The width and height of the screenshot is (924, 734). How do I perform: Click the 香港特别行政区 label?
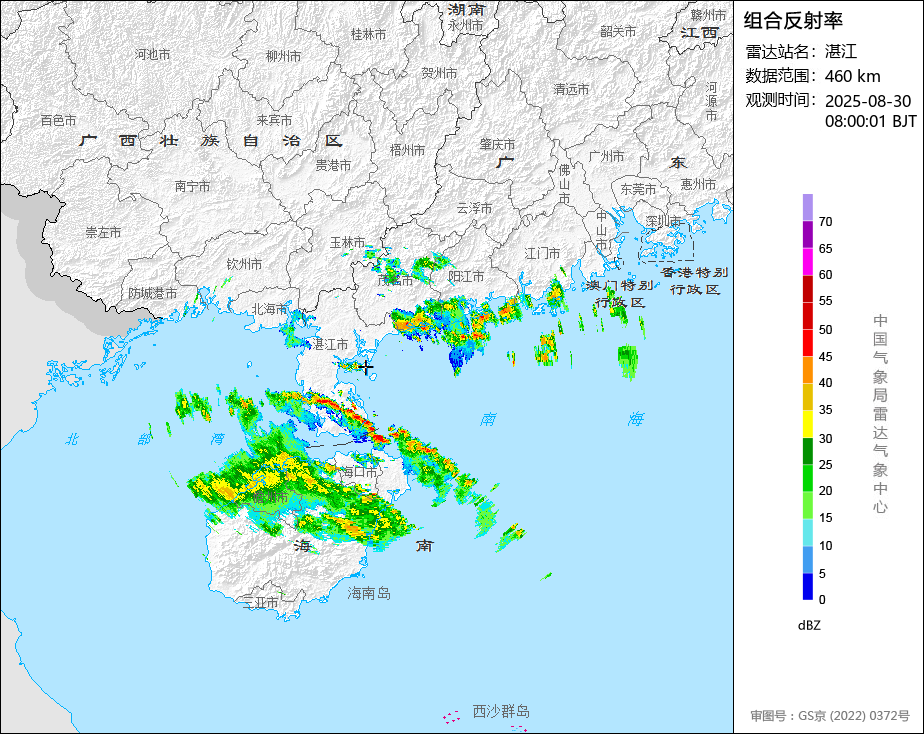click(695, 281)
